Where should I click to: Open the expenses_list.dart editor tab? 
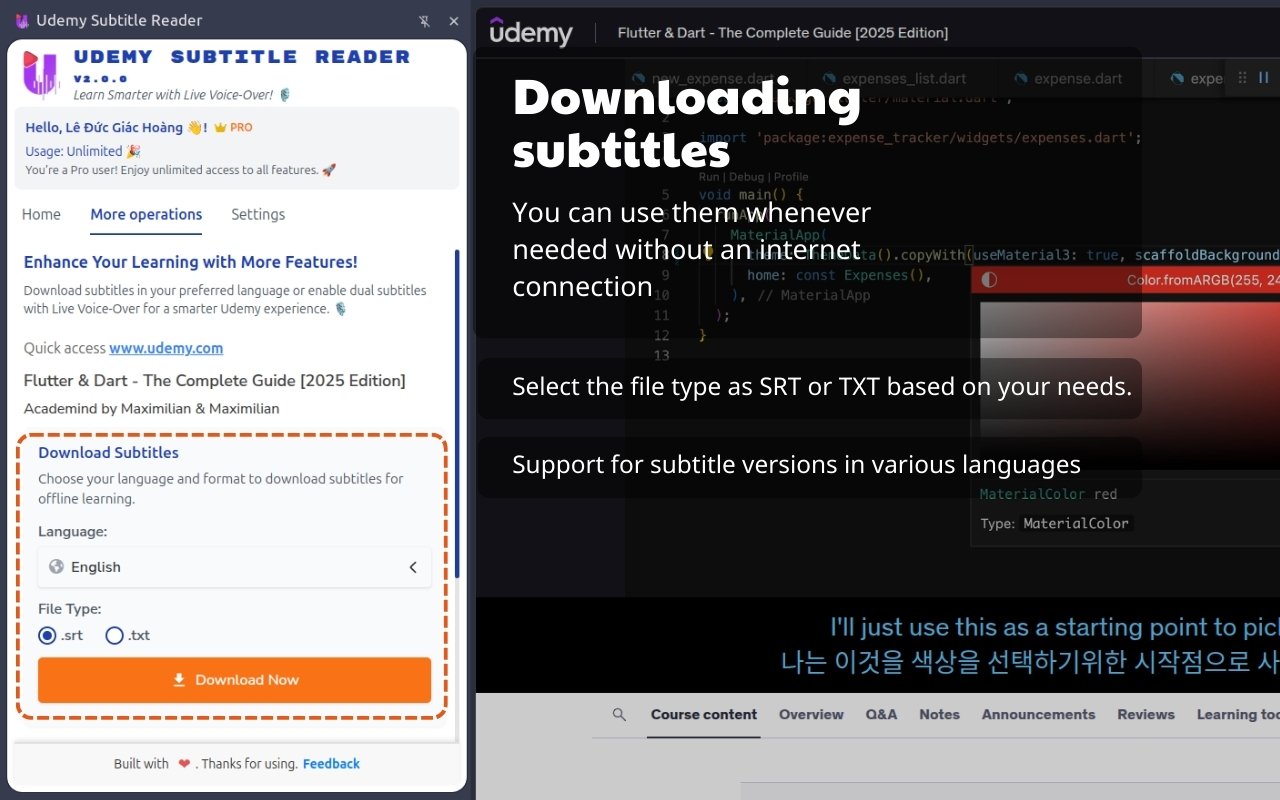coord(904,78)
